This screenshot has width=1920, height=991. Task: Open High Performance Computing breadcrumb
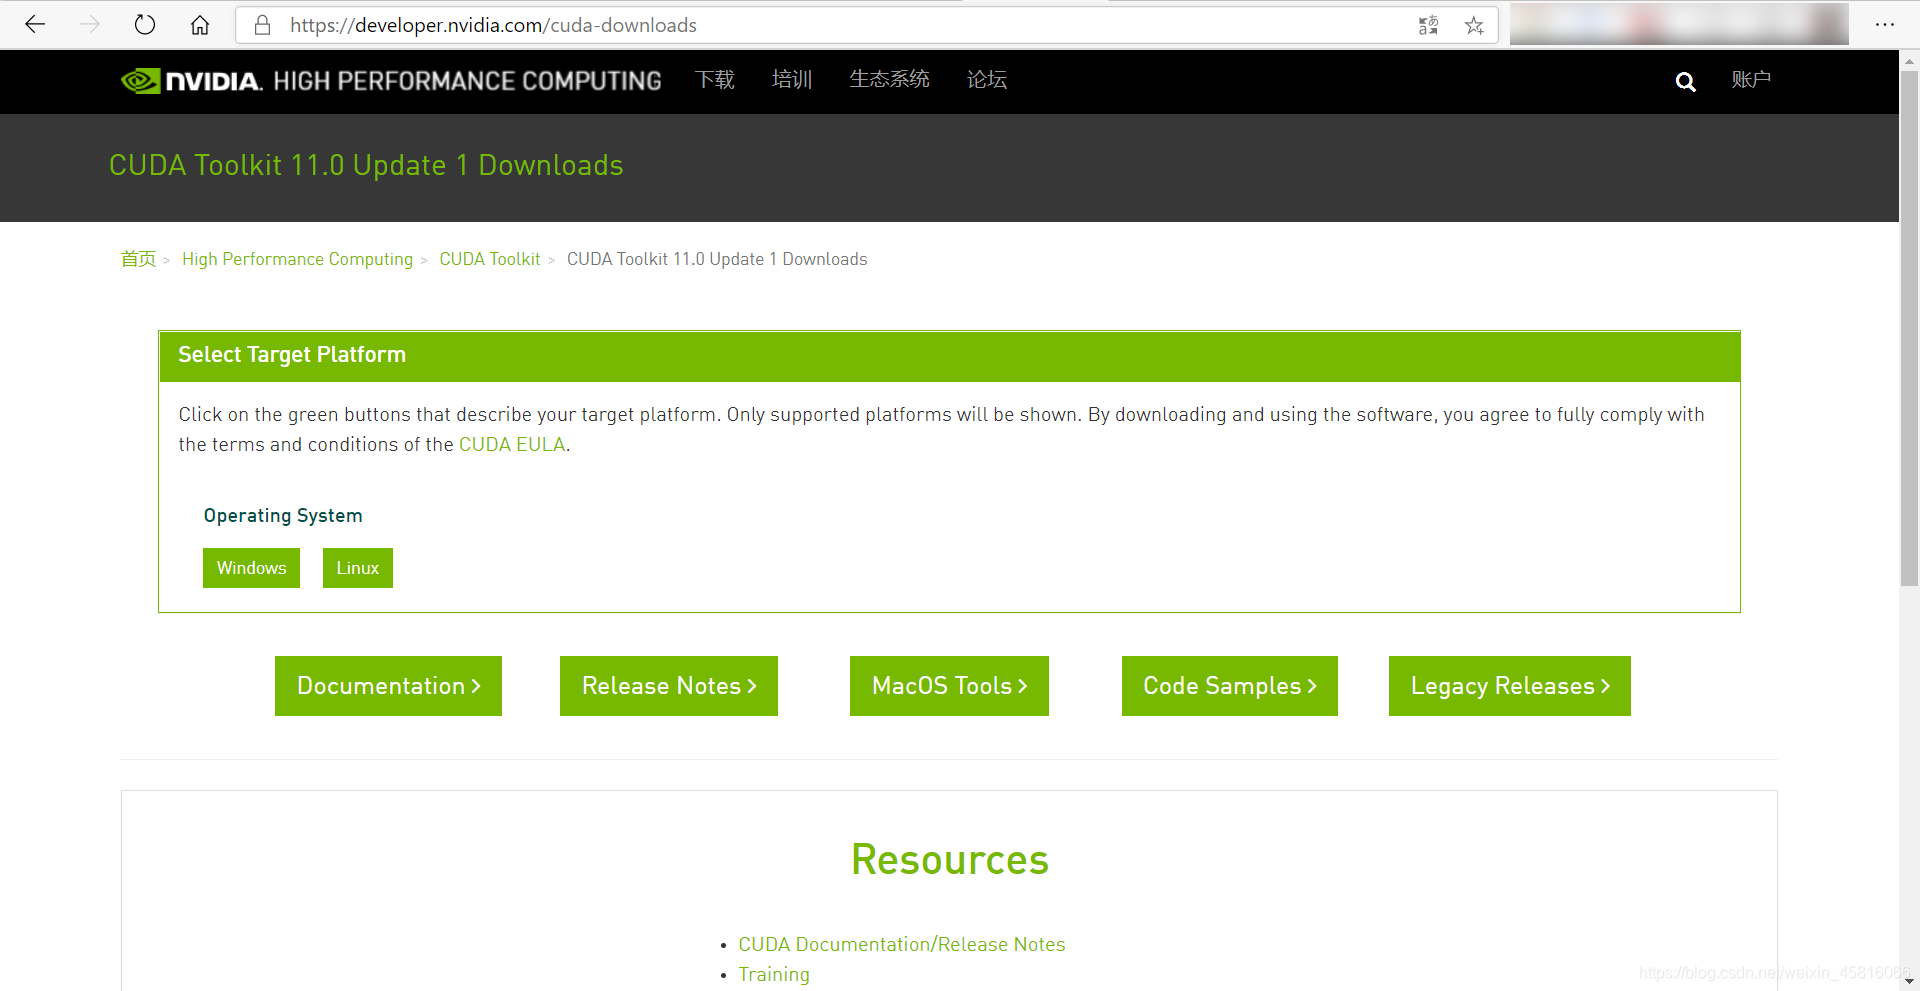click(x=297, y=259)
